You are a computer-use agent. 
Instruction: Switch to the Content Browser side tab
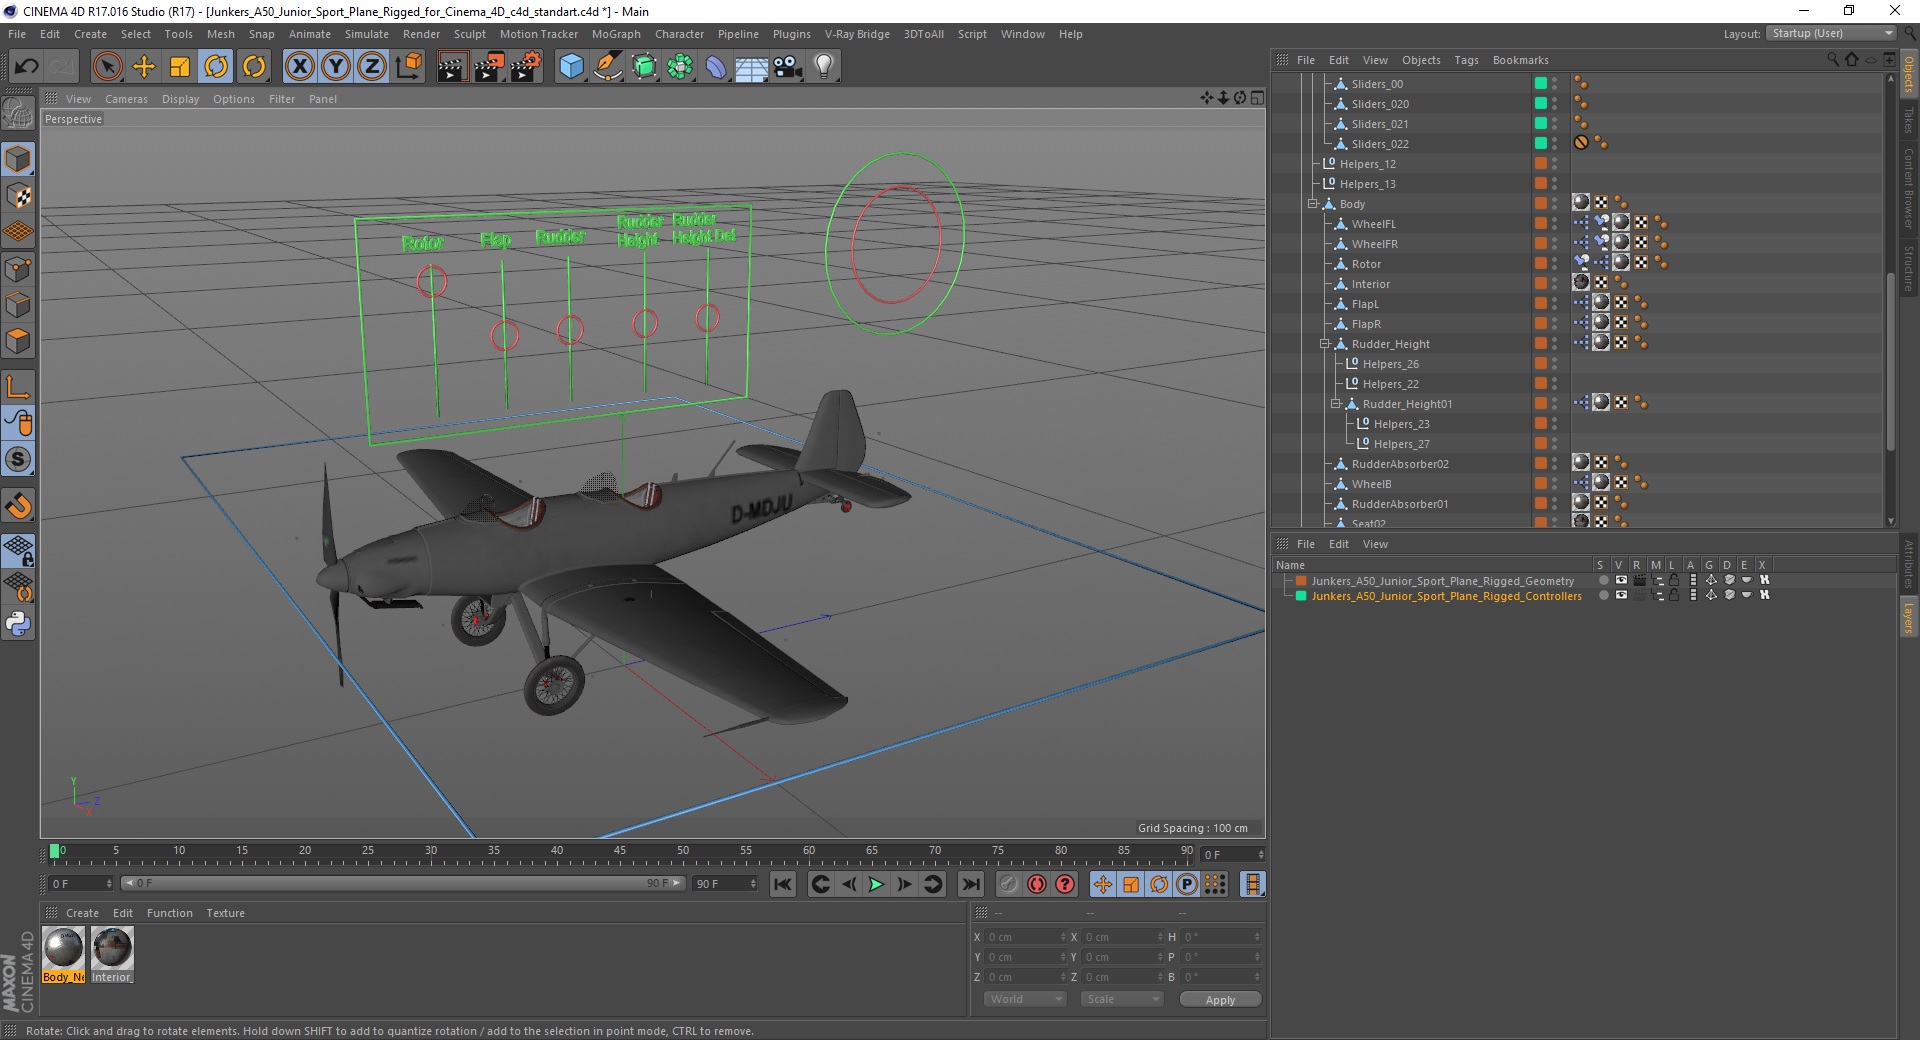point(1909,187)
